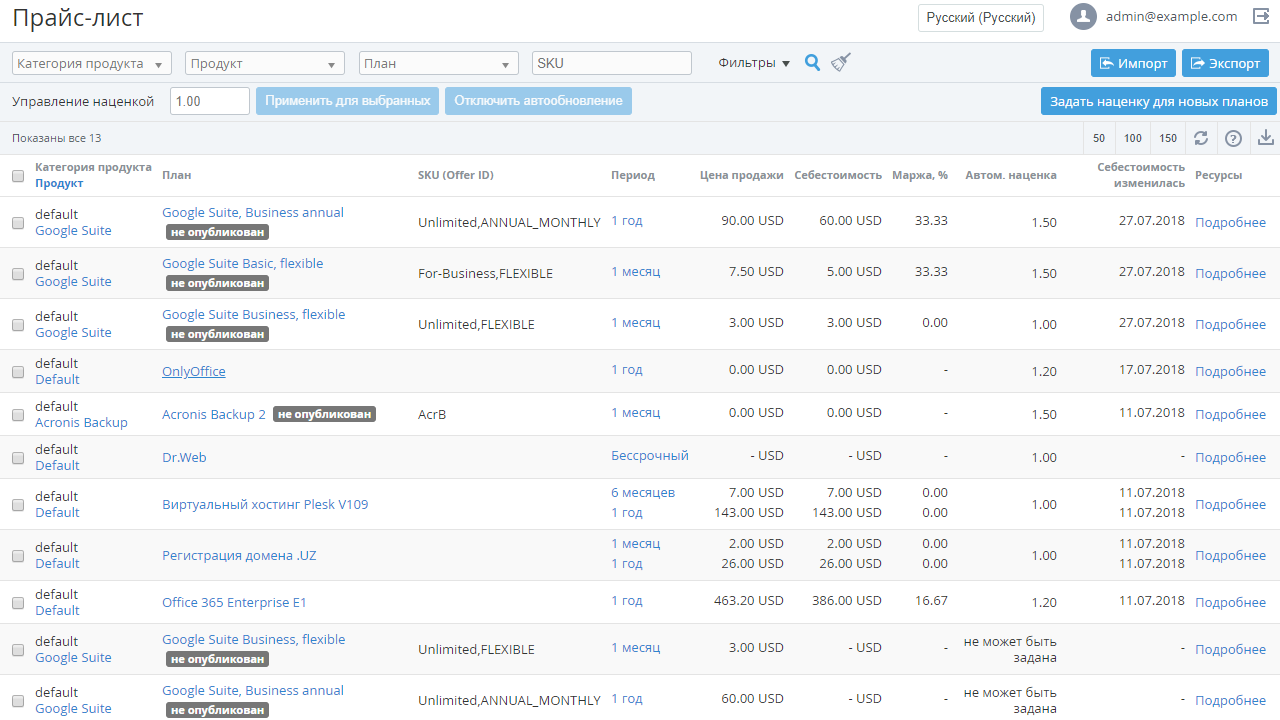Image resolution: width=1280 pixels, height=720 pixels.
Task: Select the OnlyOffice row checkbox
Action: 18,372
